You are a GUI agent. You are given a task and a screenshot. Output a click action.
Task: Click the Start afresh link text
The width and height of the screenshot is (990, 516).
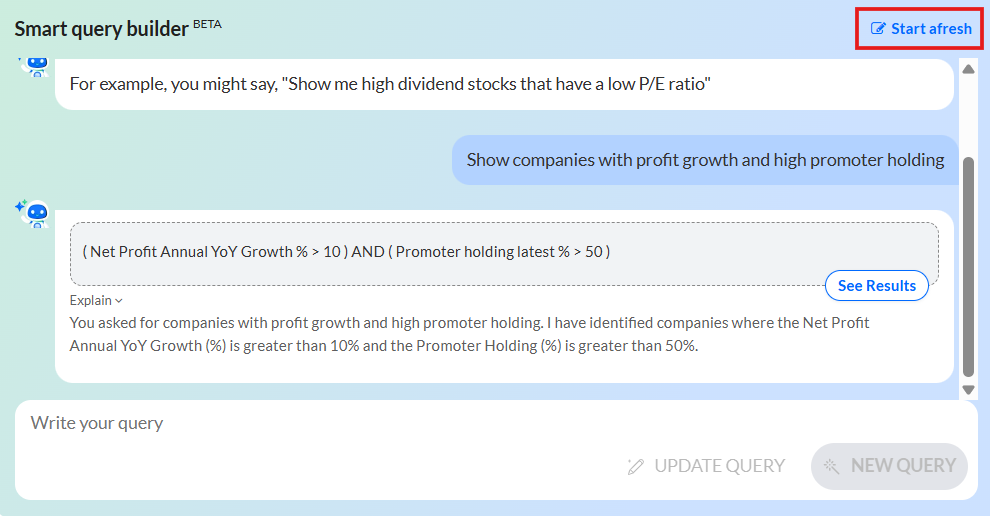click(x=931, y=28)
